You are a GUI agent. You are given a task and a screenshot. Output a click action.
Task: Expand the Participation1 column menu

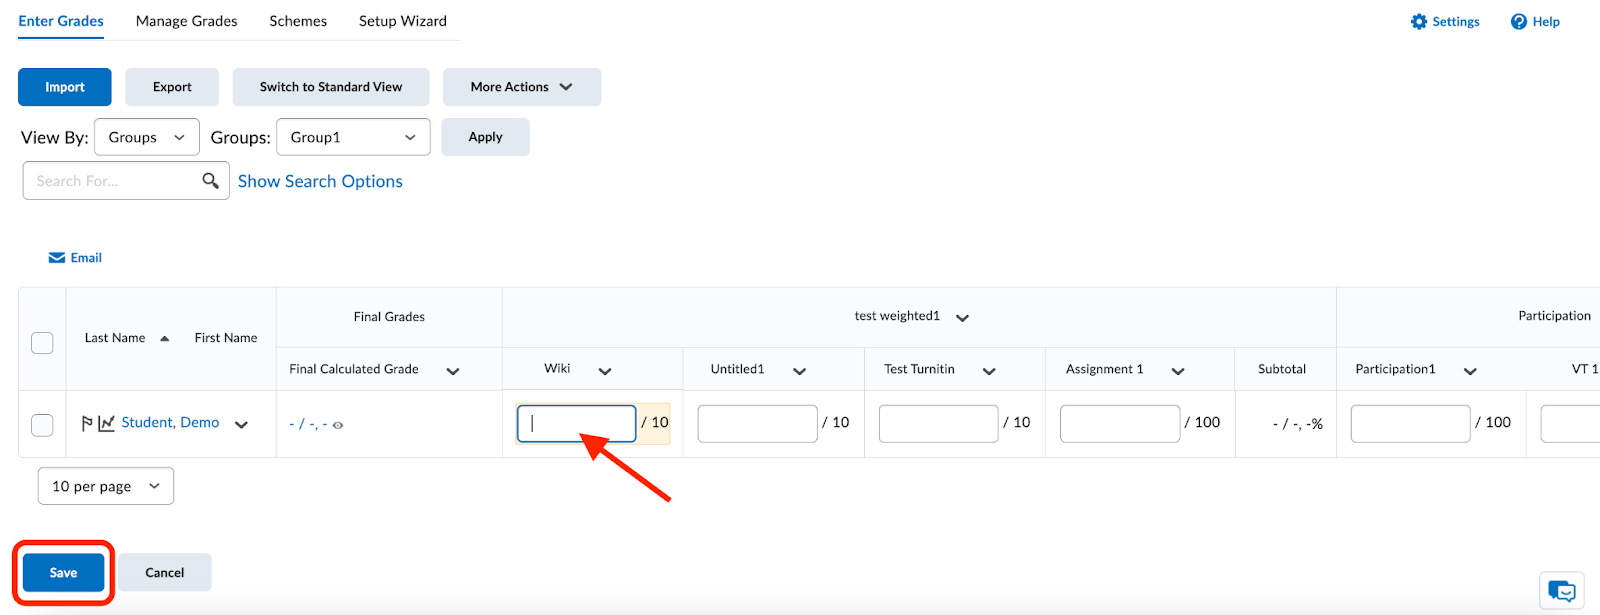coord(1470,371)
